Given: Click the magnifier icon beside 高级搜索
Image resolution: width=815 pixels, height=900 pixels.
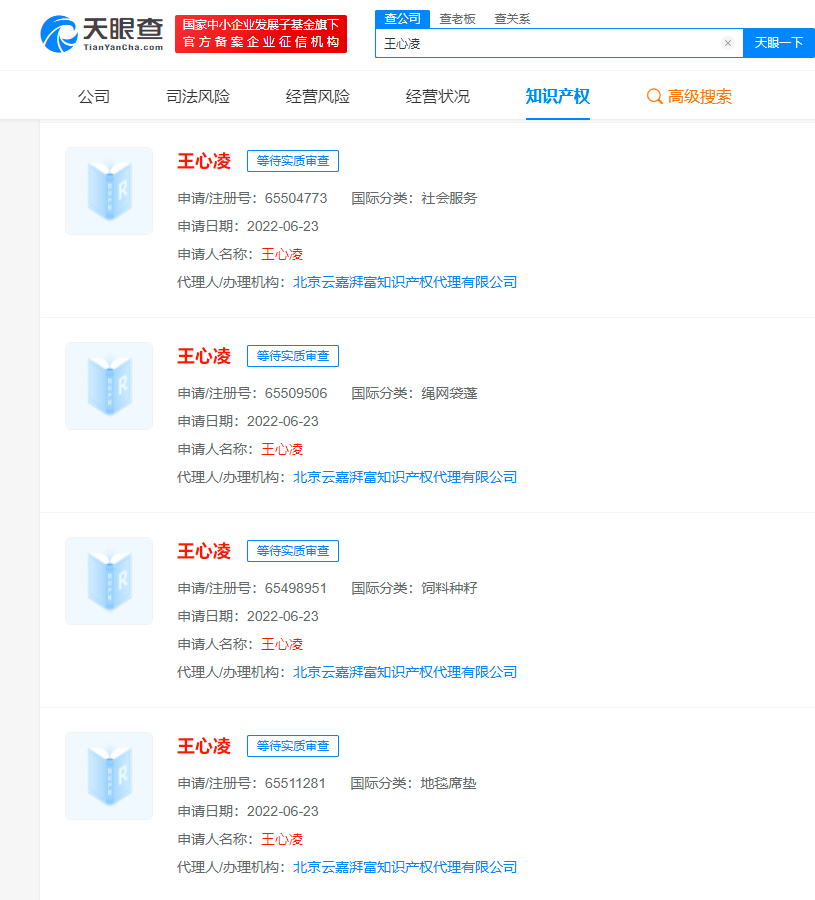Looking at the screenshot, I should click(654, 96).
